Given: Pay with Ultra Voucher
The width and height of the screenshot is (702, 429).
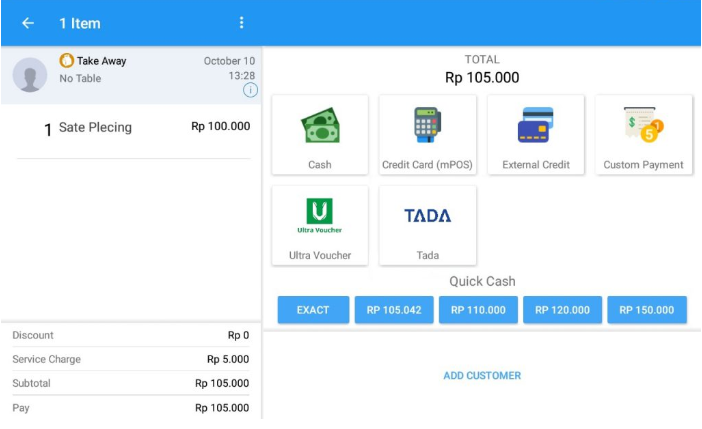Looking at the screenshot, I should pyautogui.click(x=320, y=225).
